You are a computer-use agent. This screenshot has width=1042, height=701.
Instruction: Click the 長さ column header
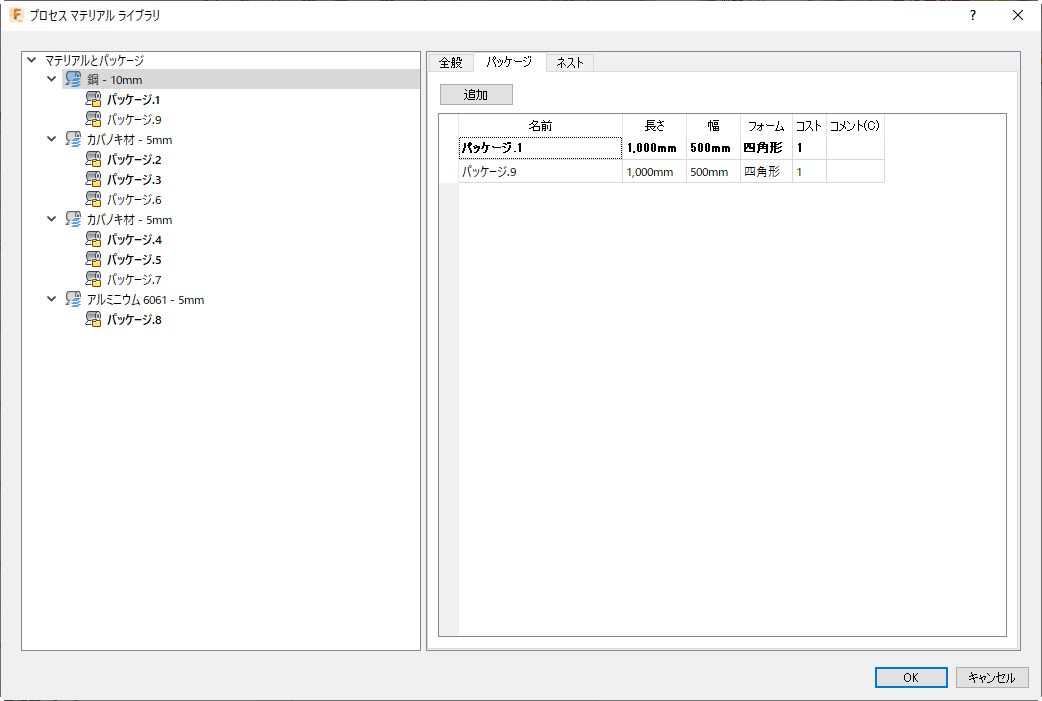coord(655,126)
